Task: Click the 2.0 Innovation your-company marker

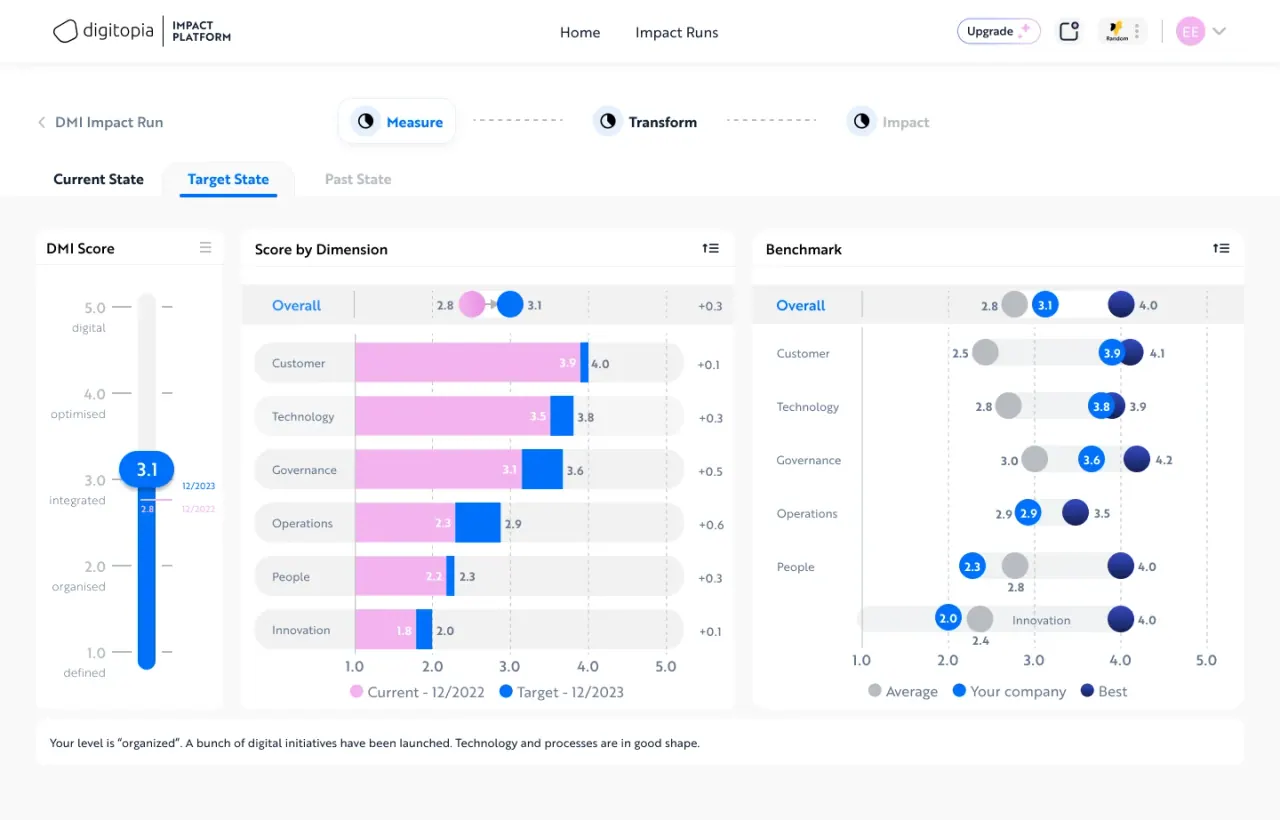Action: point(948,618)
